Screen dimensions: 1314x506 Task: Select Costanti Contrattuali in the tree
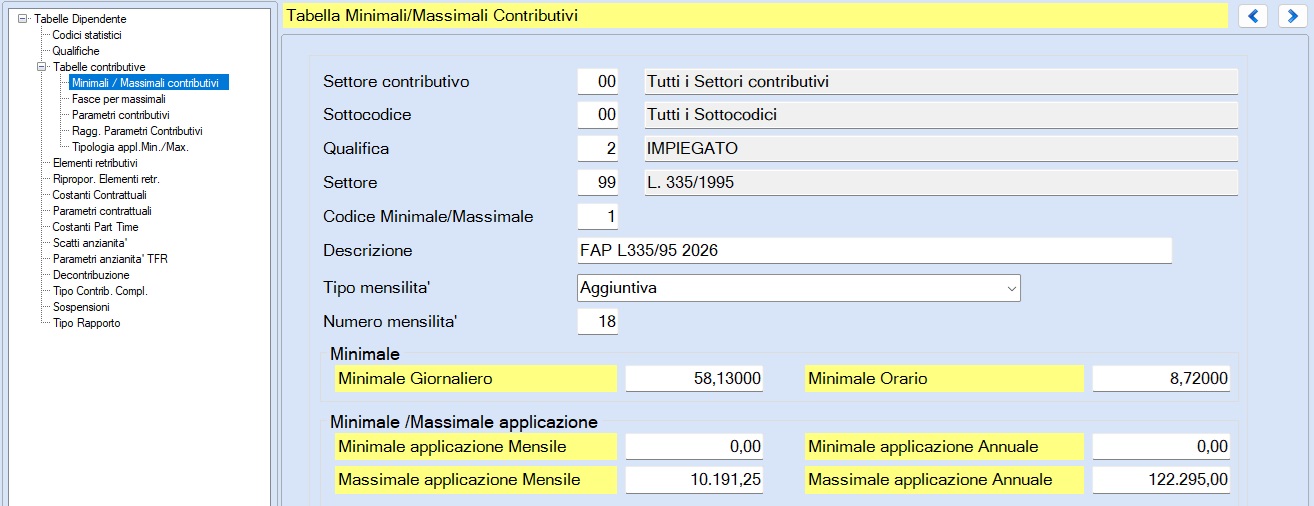point(99,195)
